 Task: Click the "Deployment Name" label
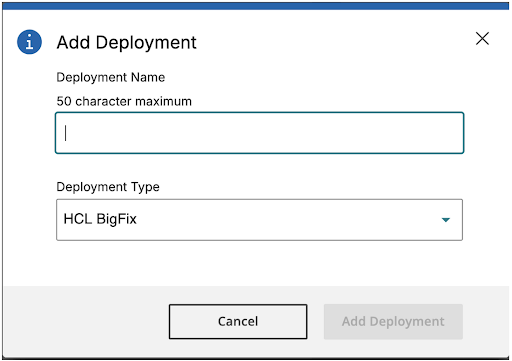[x=111, y=77]
